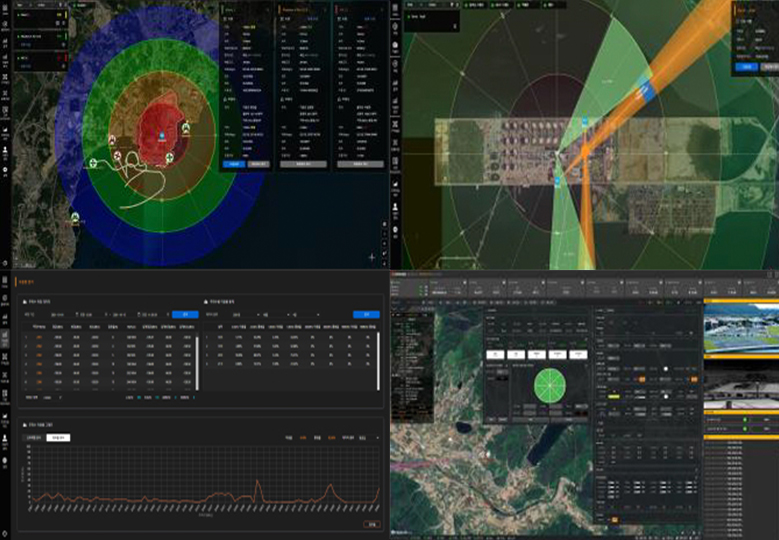
Task: Select dark tab beside white tab above chart
Action: click(34, 438)
